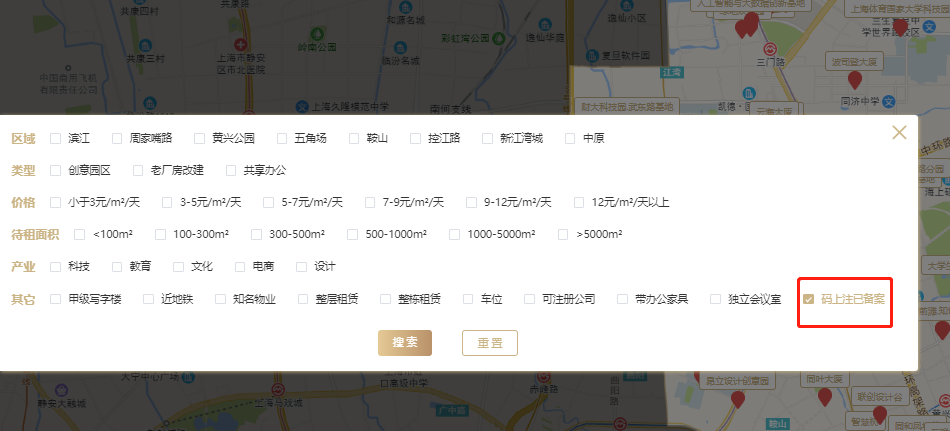Click the 岭南公园 park icon

pos(316,33)
